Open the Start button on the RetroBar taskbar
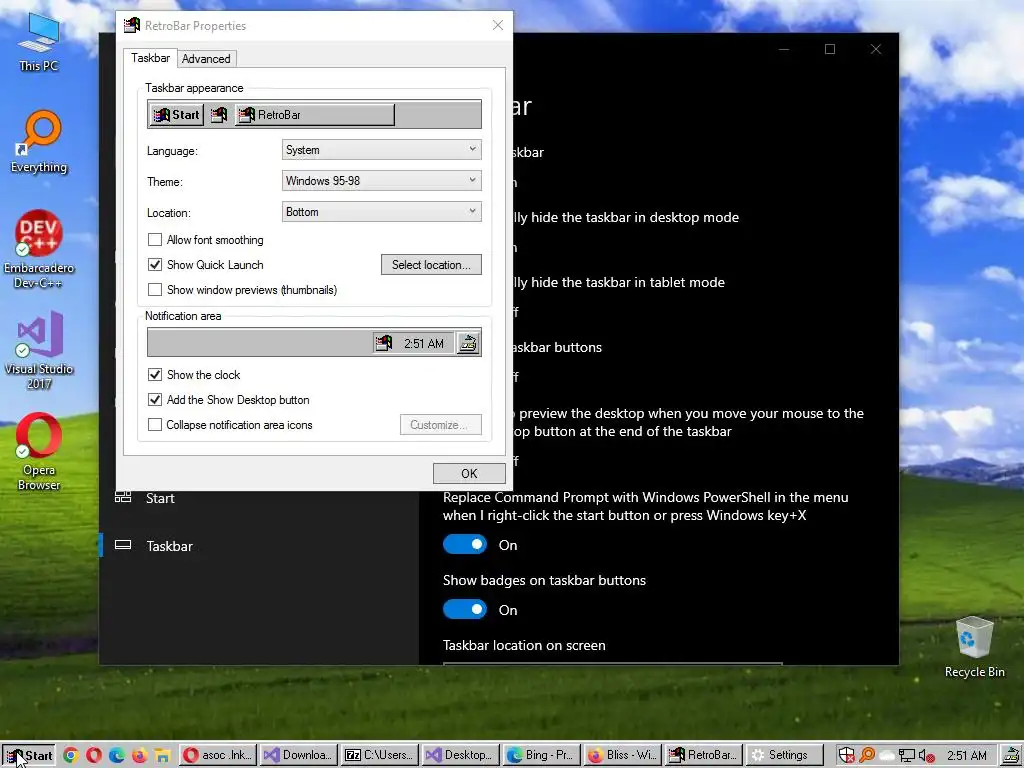The image size is (1024, 768). tap(29, 756)
